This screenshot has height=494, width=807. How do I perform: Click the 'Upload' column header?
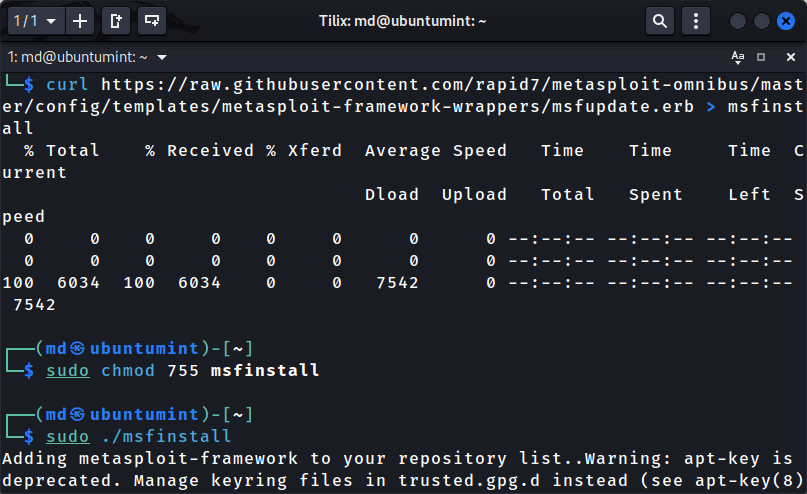(474, 195)
